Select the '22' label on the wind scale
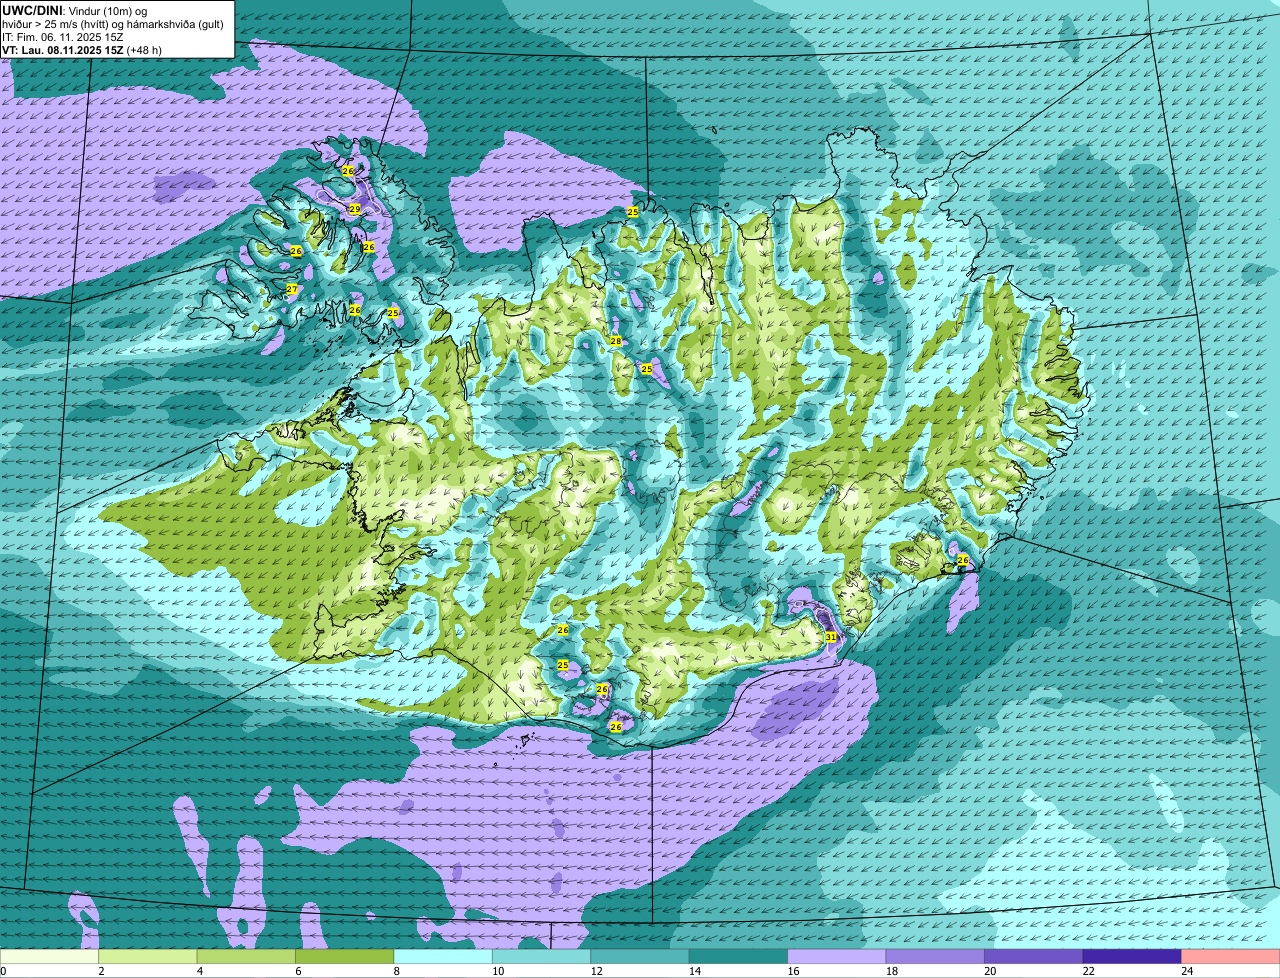 [x=1088, y=971]
